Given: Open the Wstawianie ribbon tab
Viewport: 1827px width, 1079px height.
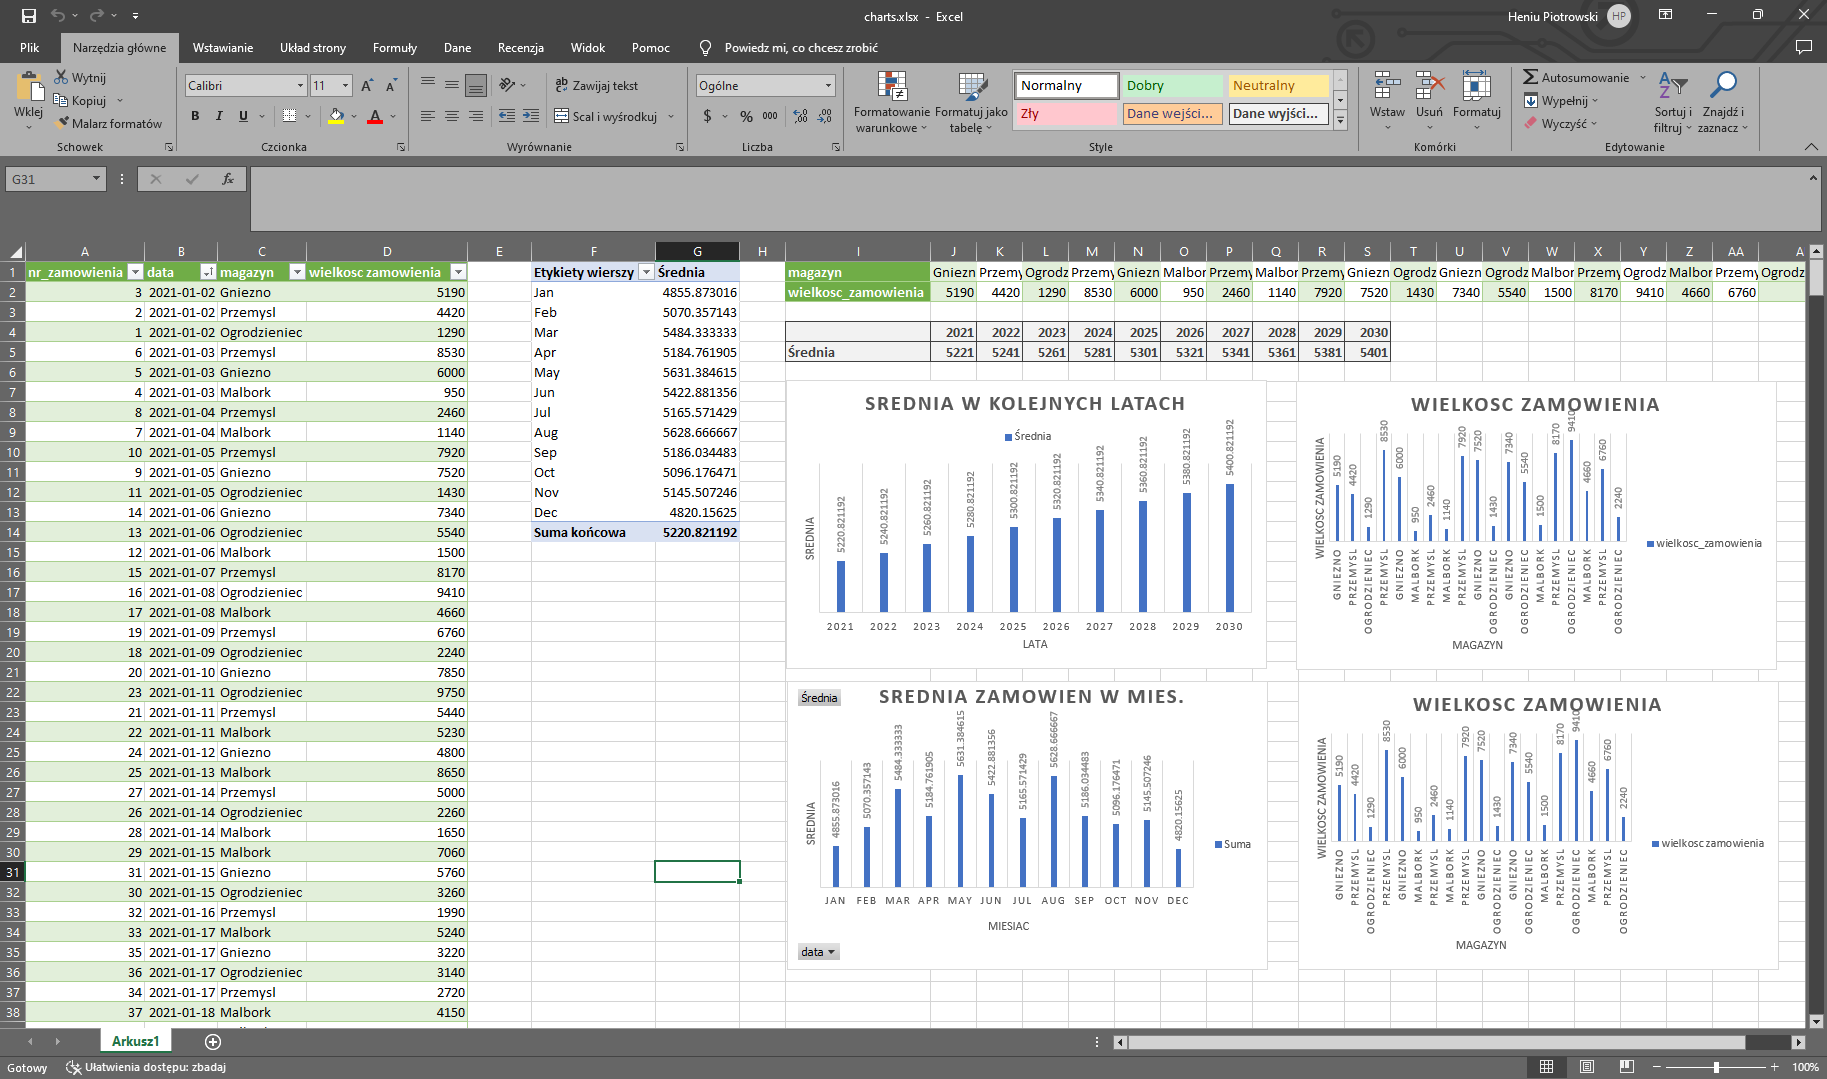Looking at the screenshot, I should tap(222, 48).
